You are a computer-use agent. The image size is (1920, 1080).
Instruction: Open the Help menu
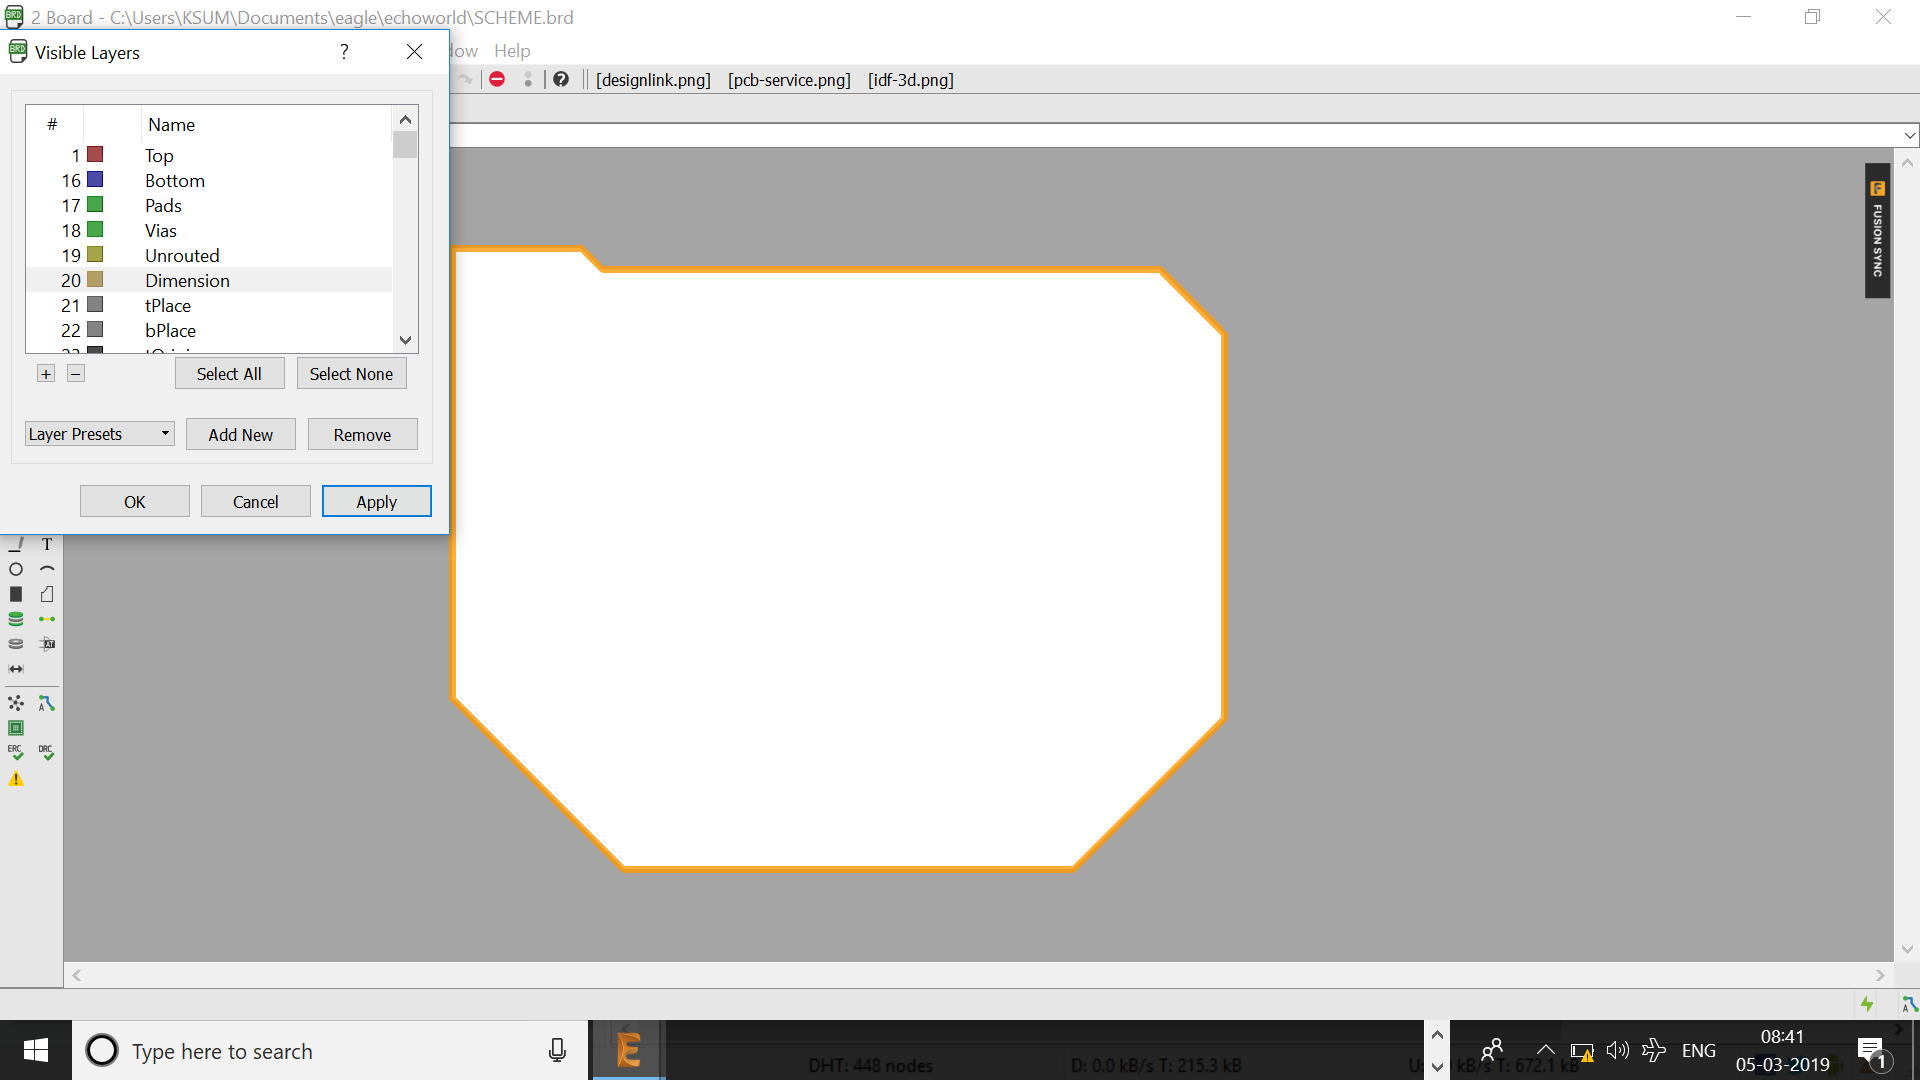click(x=512, y=50)
